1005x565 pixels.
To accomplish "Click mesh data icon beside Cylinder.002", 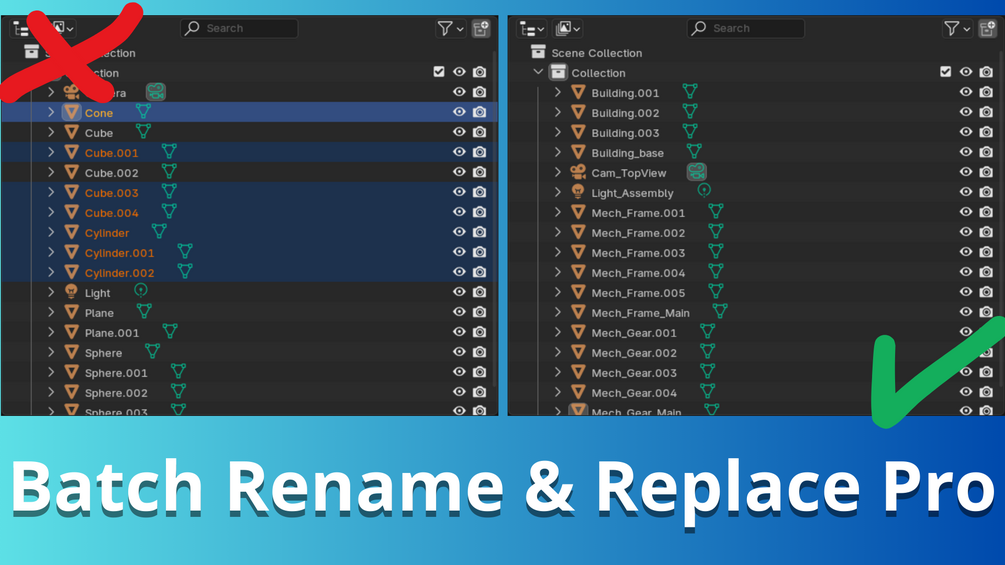I will click(x=185, y=272).
